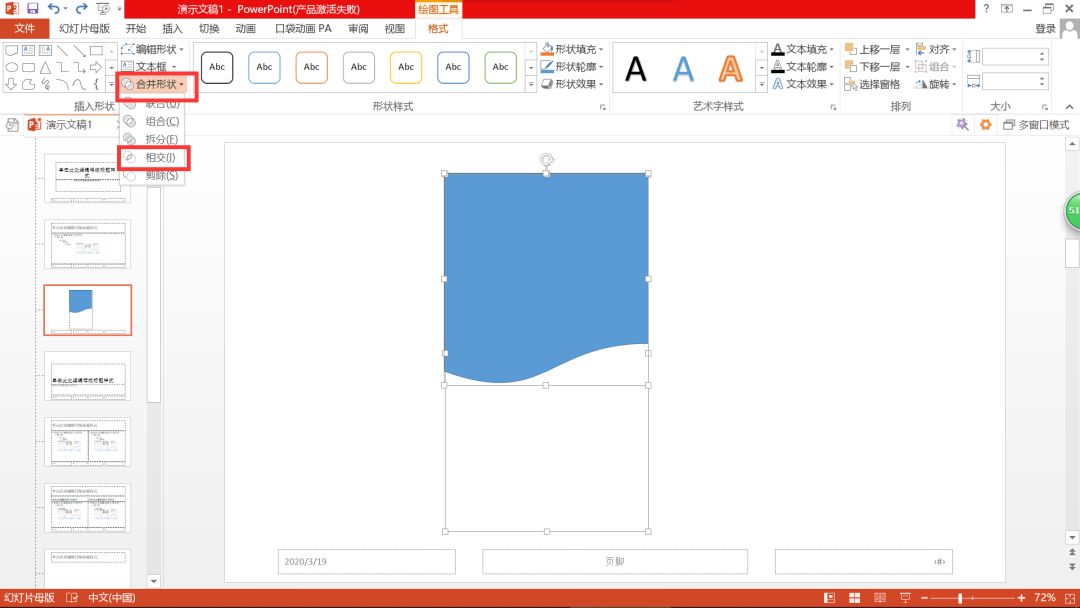Viewport: 1080px width, 608px height.
Task: Click the zoom slider in the status bar
Action: 960,598
